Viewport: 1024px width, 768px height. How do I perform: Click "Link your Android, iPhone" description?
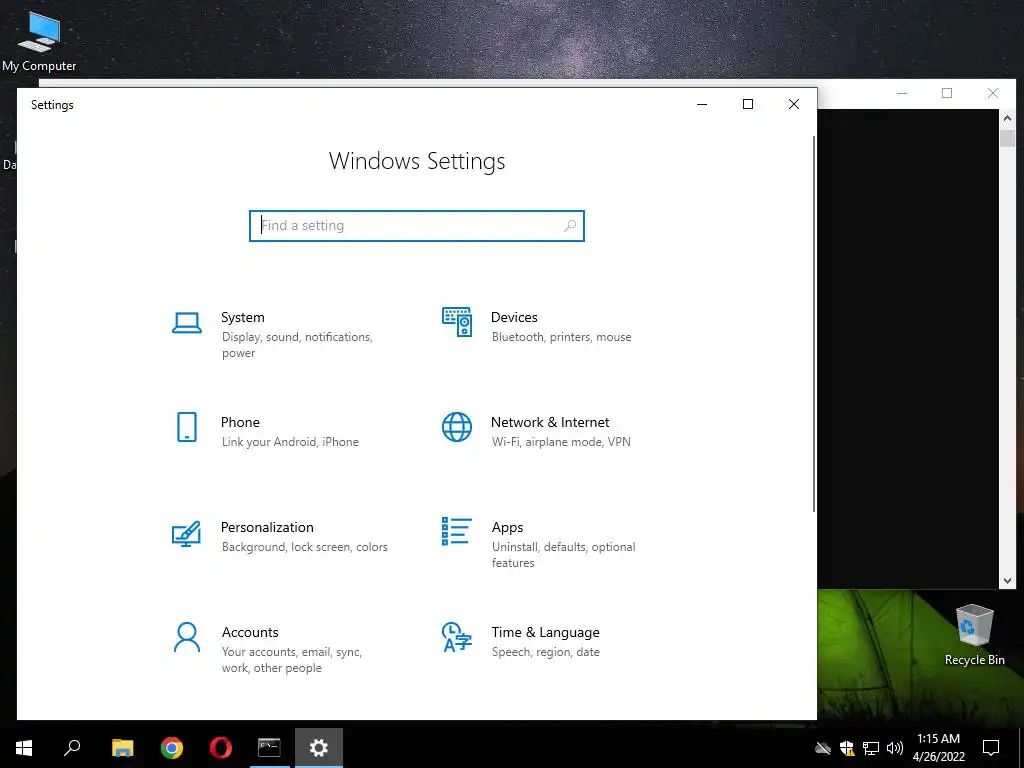[x=290, y=442]
